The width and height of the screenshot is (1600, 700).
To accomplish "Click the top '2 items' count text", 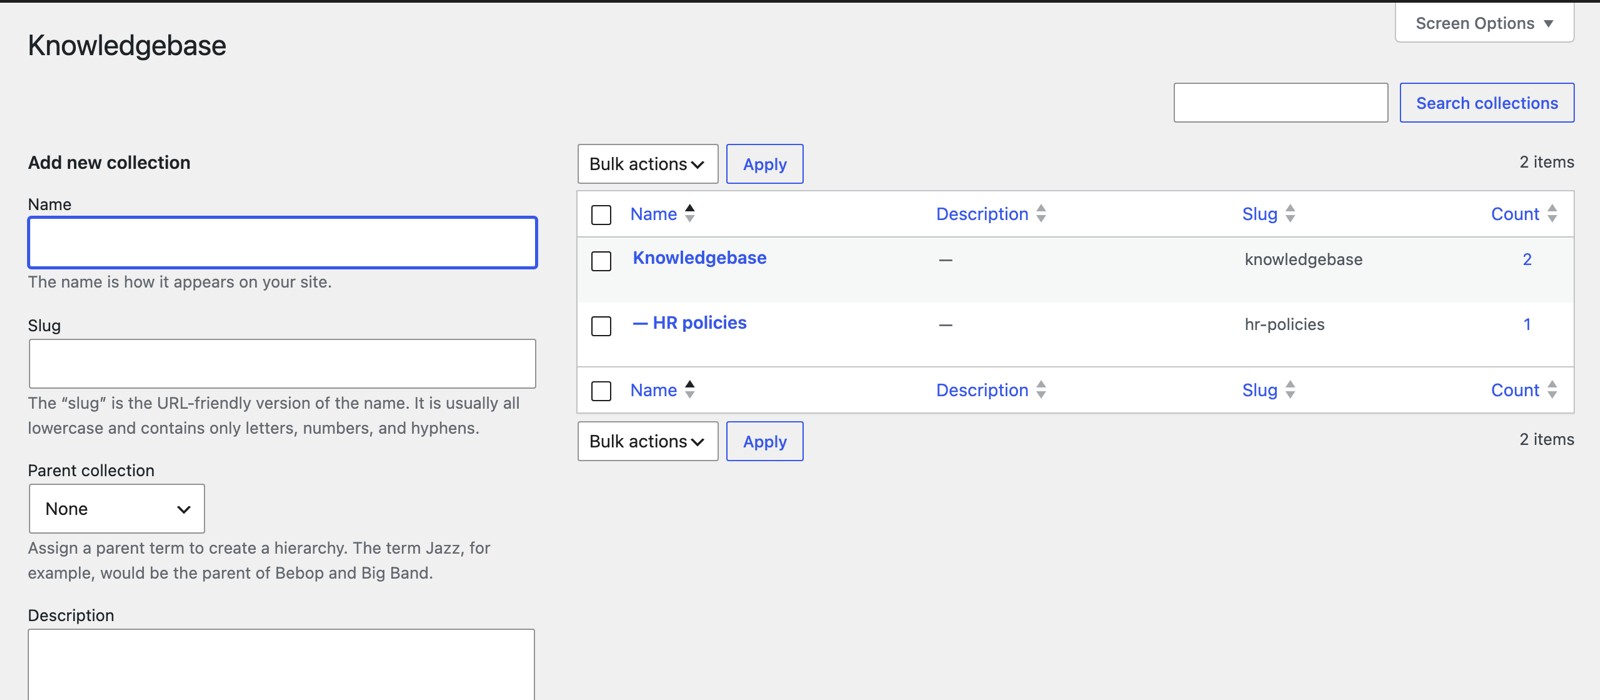I will (x=1546, y=162).
